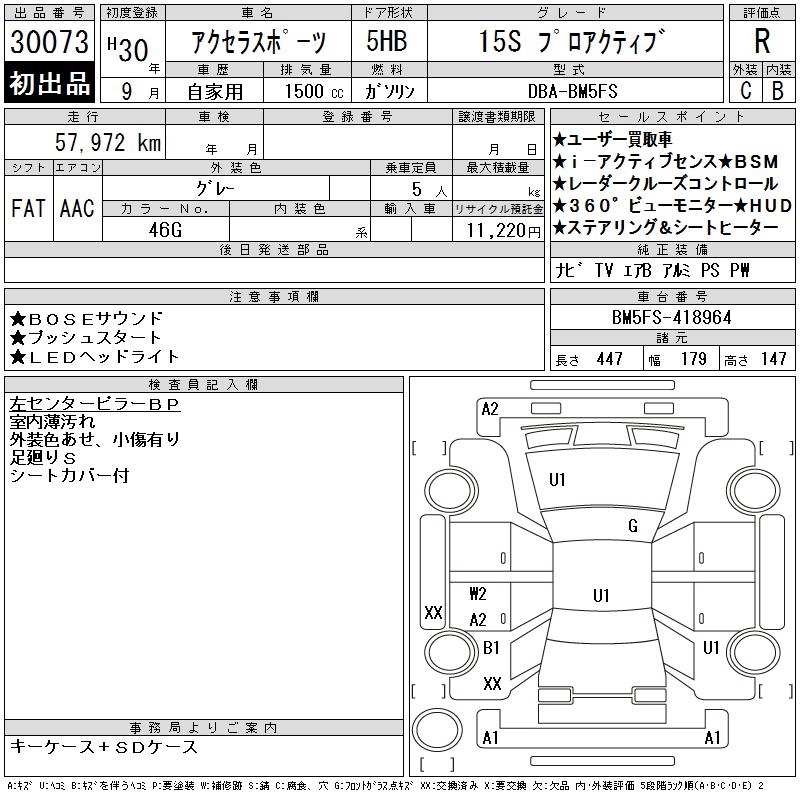Select the grade "15S プロアクティブ"
The image size is (800, 800).
(x=572, y=41)
